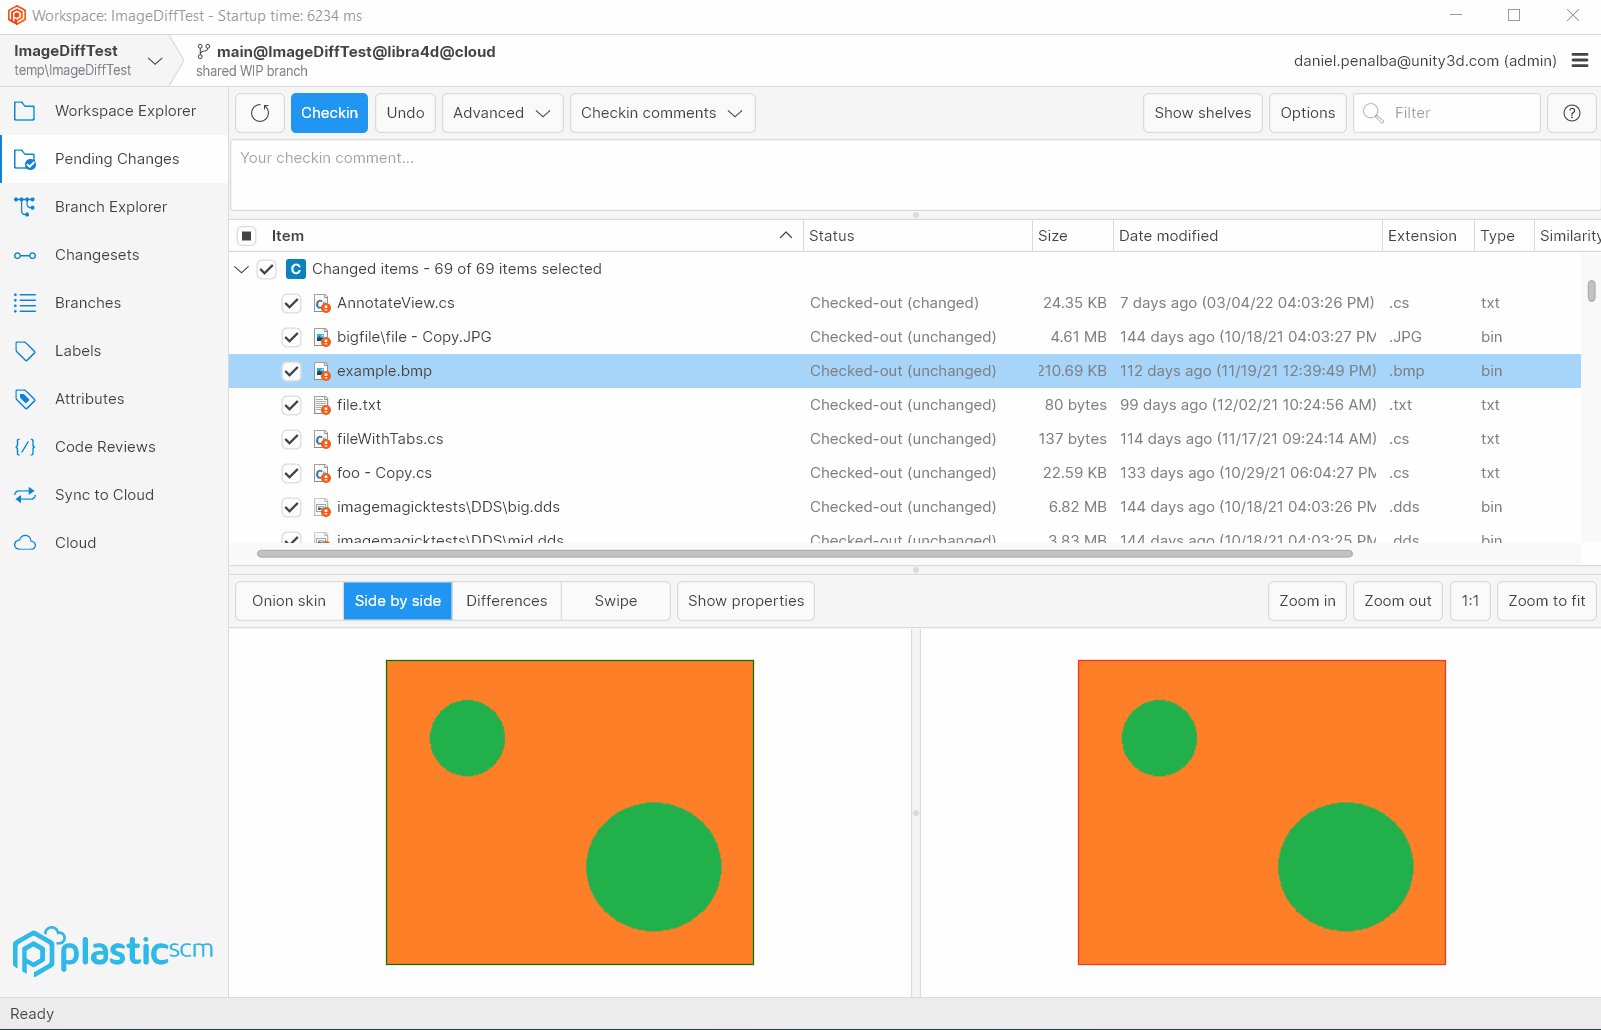This screenshot has width=1601, height=1030.
Task: Toggle selection of AnnotateView.cs
Action: pyautogui.click(x=291, y=303)
